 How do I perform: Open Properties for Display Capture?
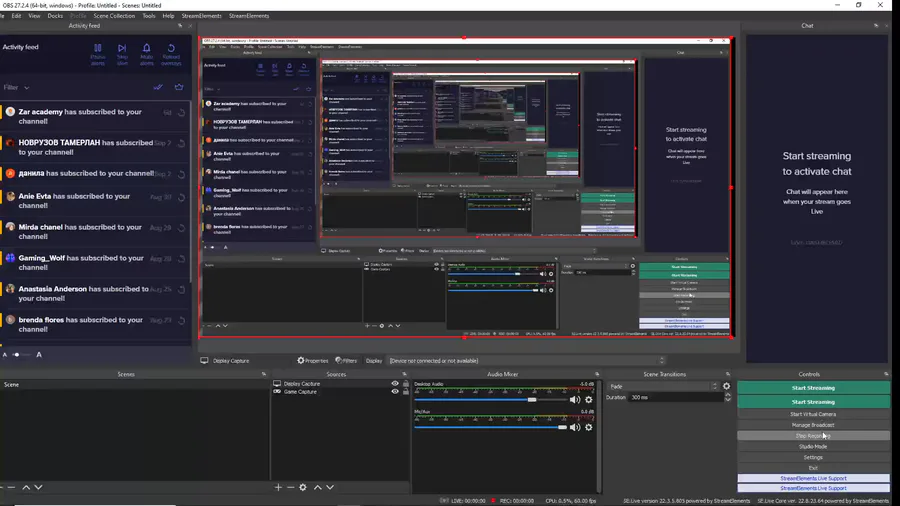click(x=313, y=361)
